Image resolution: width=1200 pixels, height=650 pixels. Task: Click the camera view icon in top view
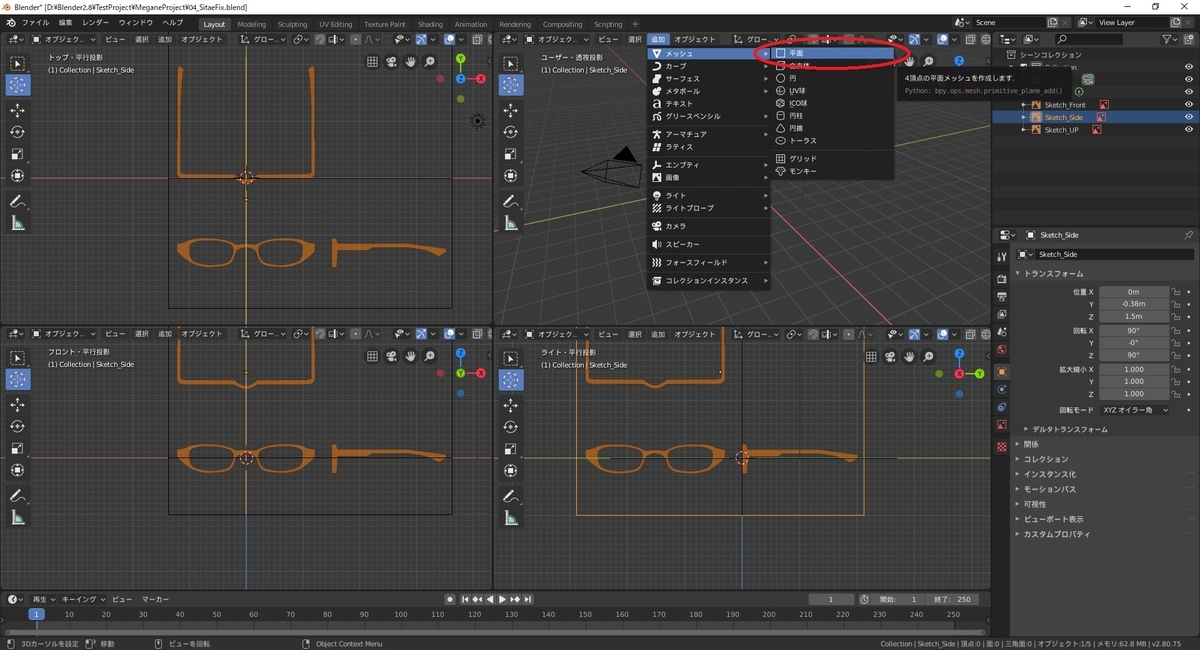[392, 61]
